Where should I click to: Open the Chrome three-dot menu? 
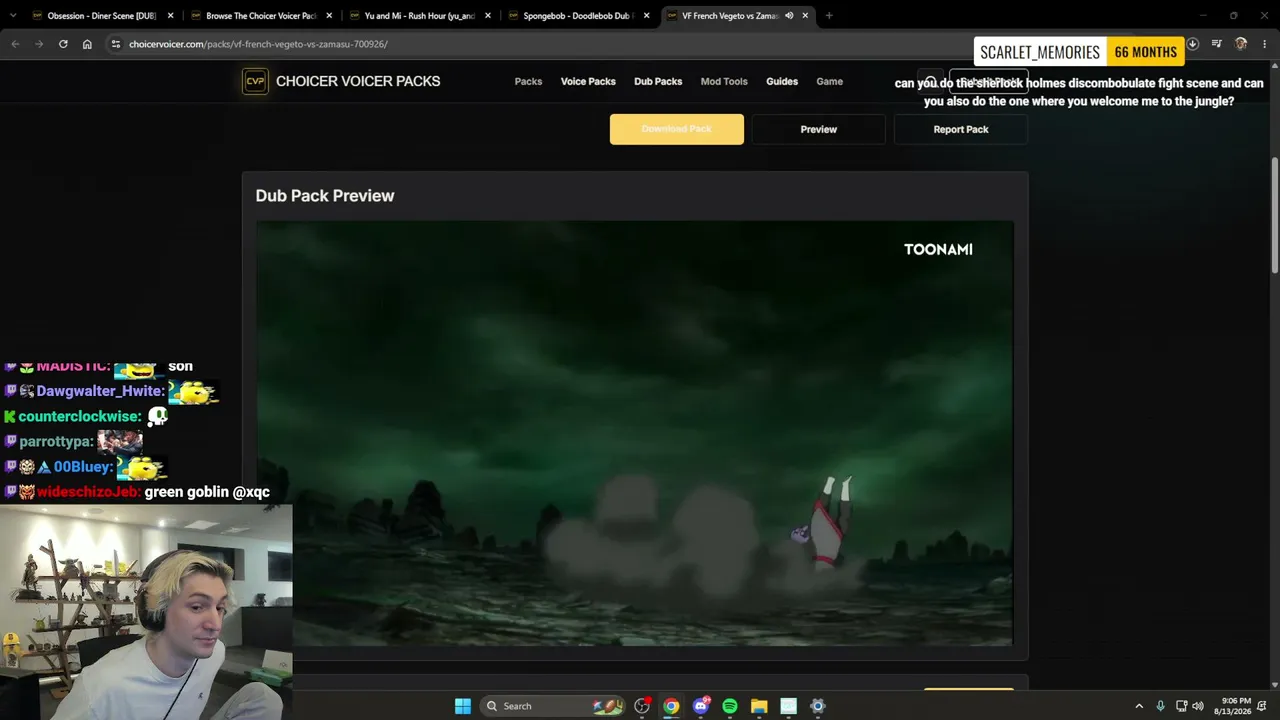click(1265, 44)
